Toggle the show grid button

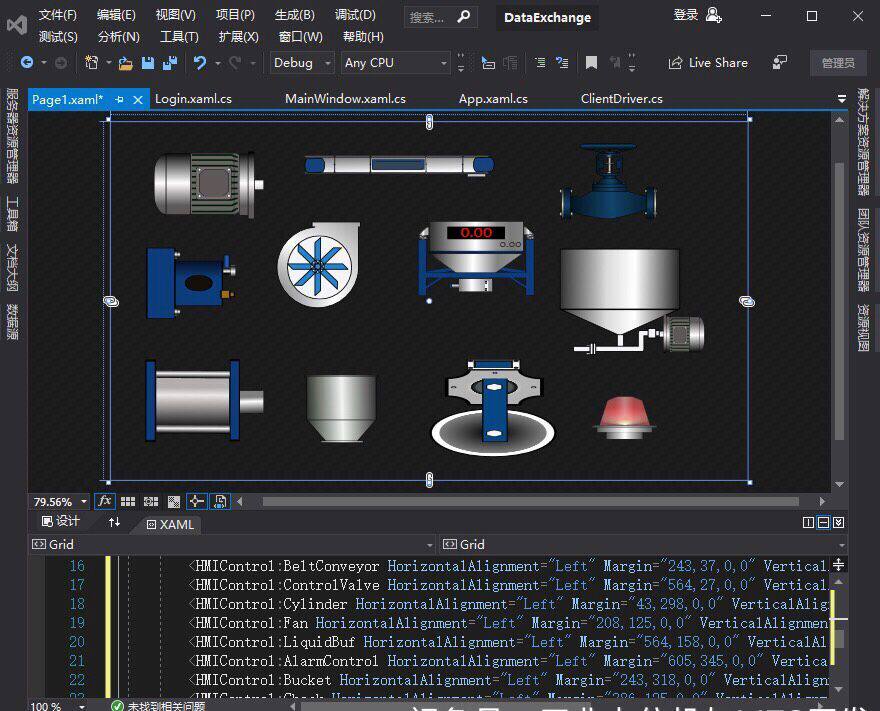coord(130,501)
